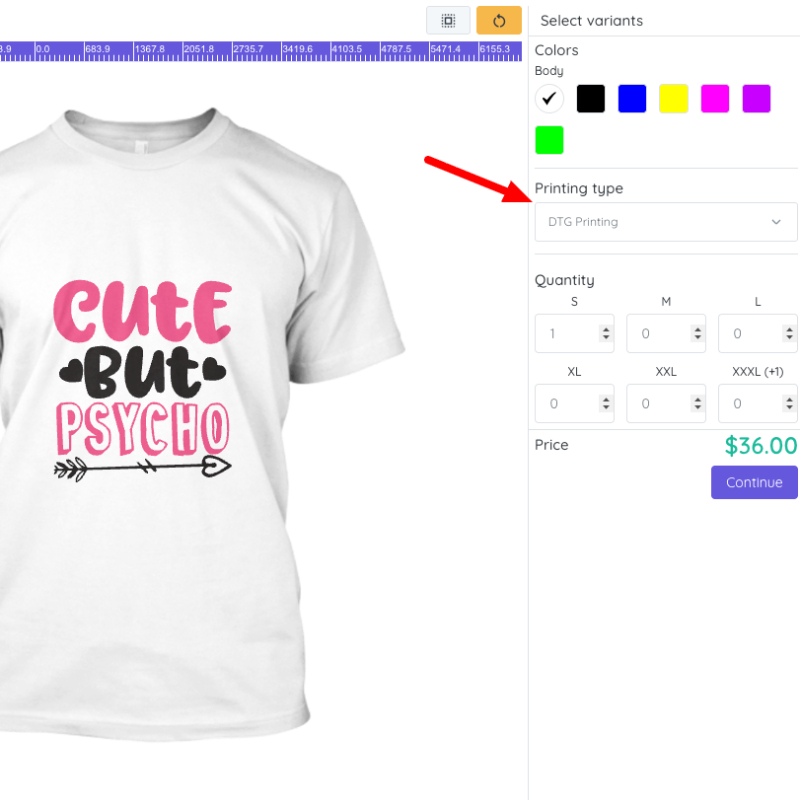Open the Printing type dropdown
The height and width of the screenshot is (800, 800).
665,222
